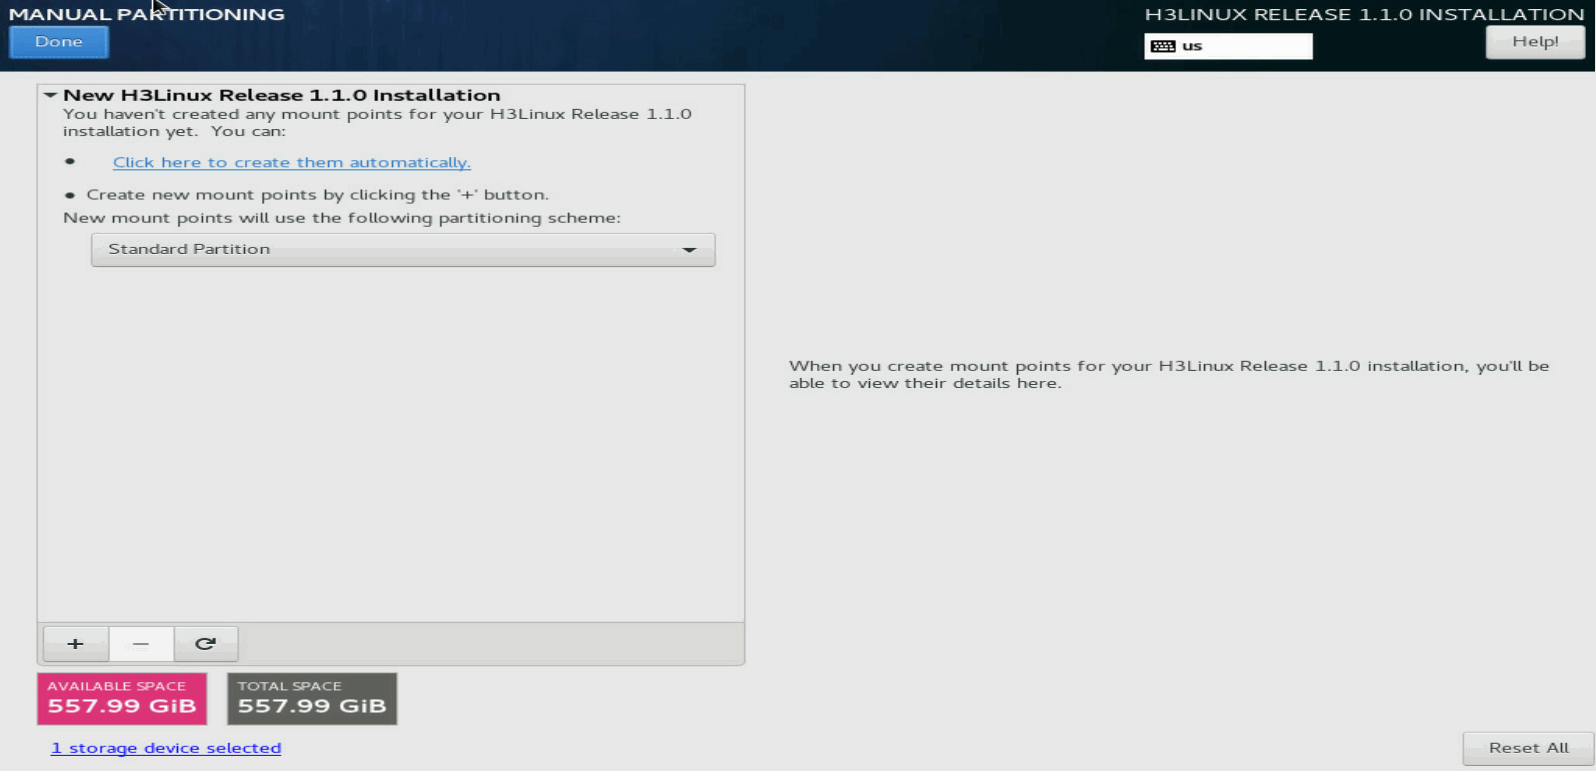Select the us keyboard layout field
The height and width of the screenshot is (771, 1596).
click(1228, 46)
